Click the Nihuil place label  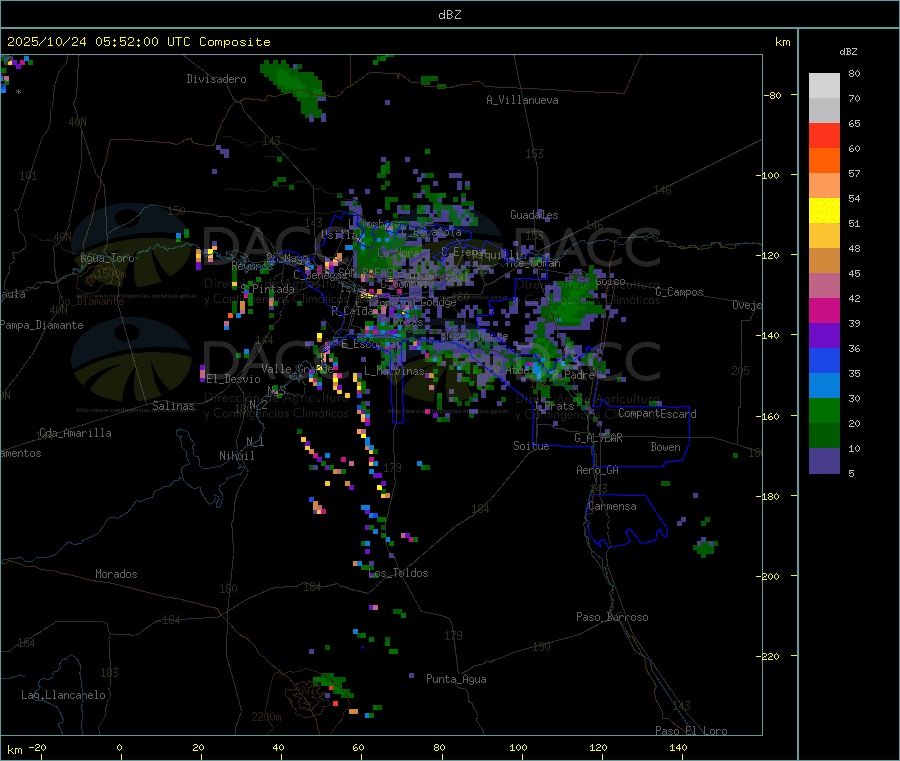(x=236, y=456)
